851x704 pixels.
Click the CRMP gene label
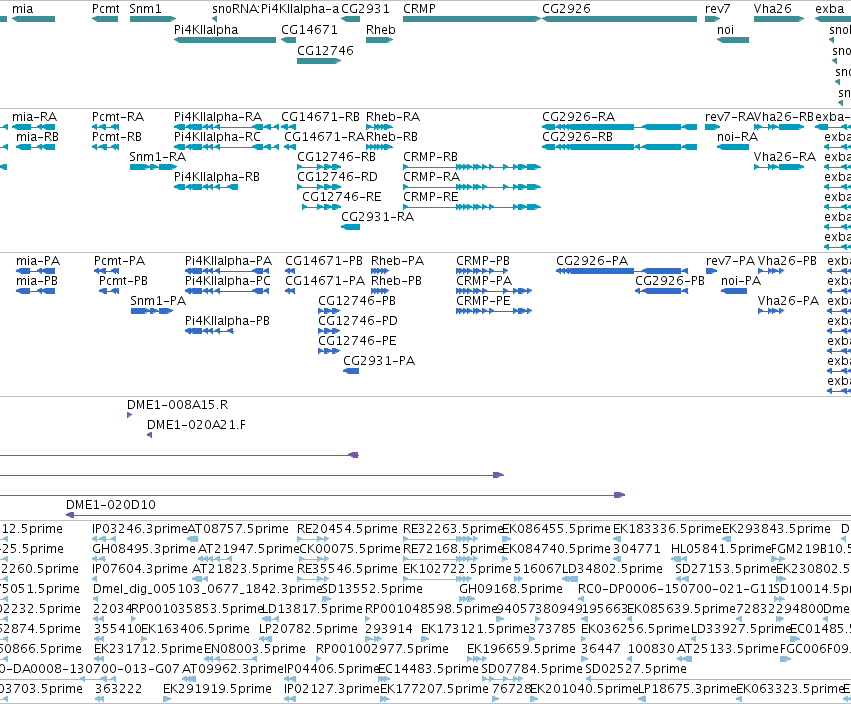[x=419, y=9]
